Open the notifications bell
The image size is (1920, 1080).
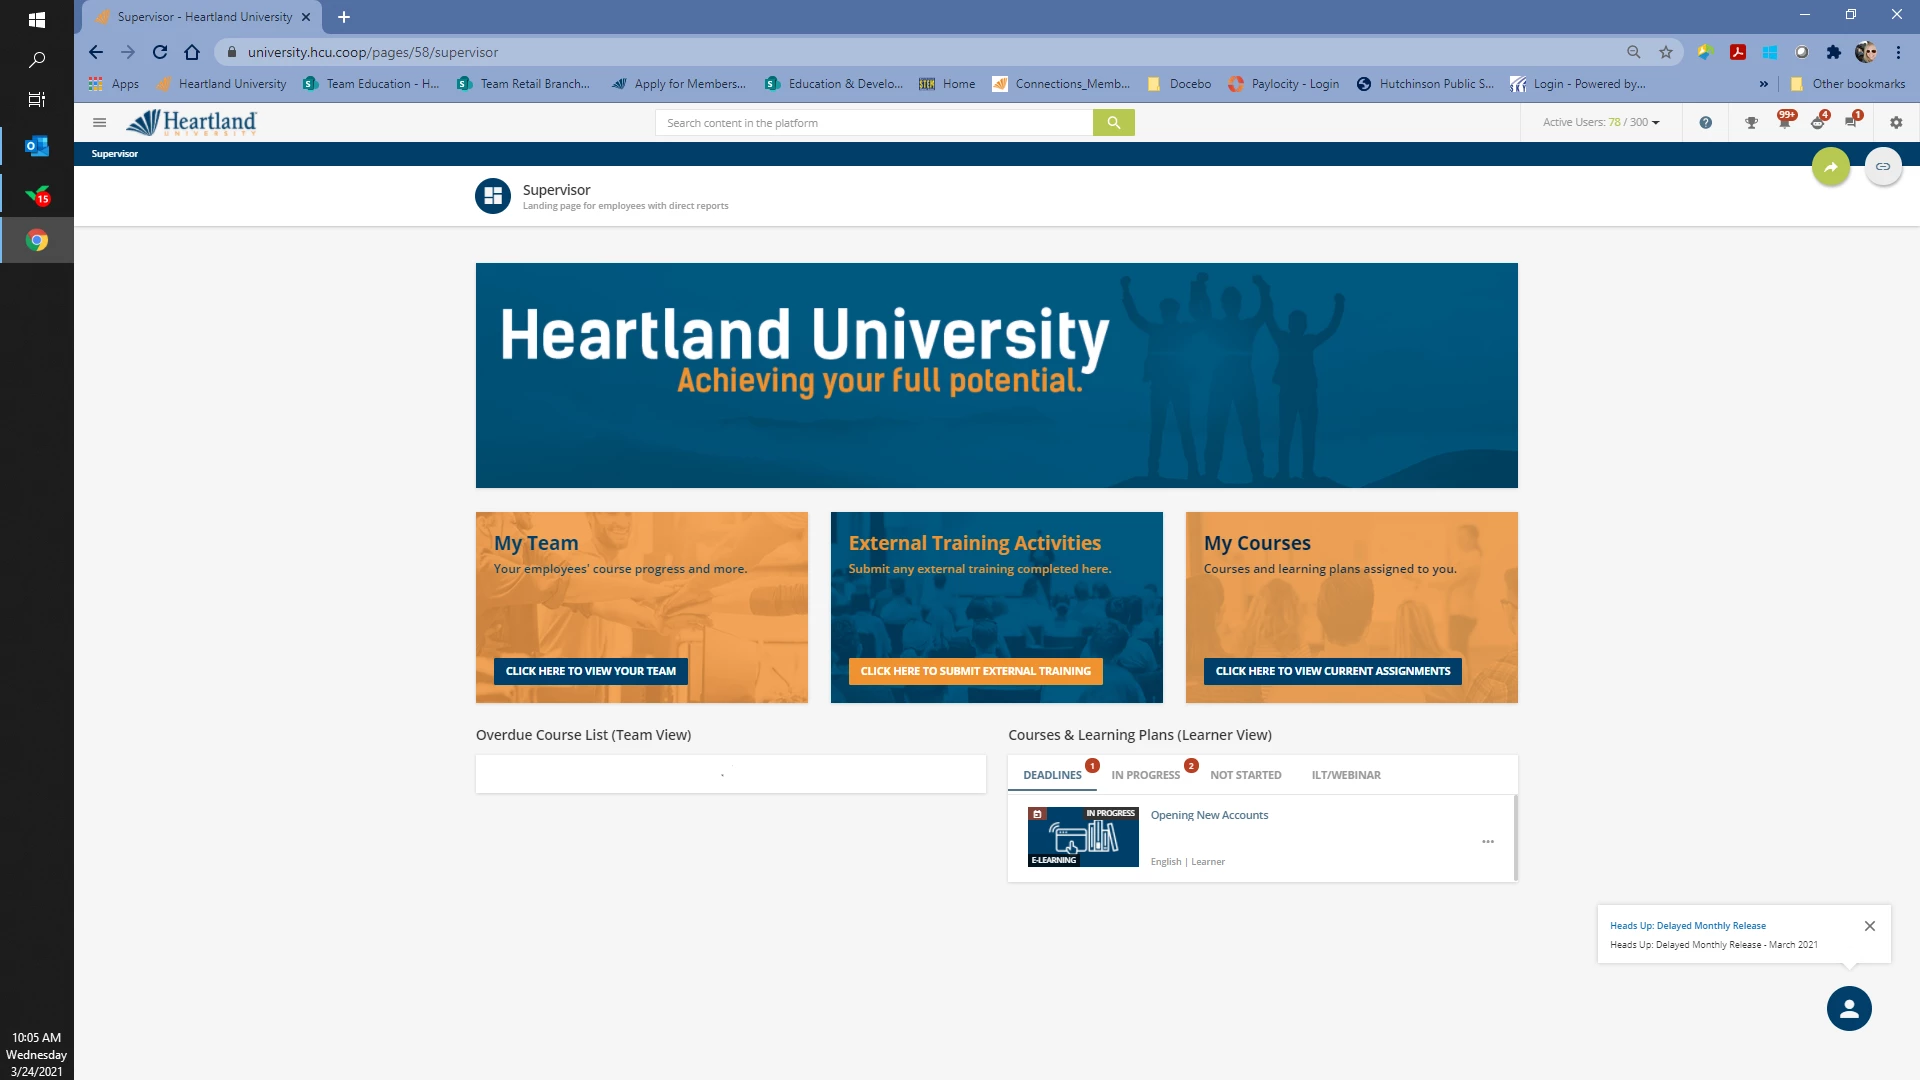coord(1784,123)
